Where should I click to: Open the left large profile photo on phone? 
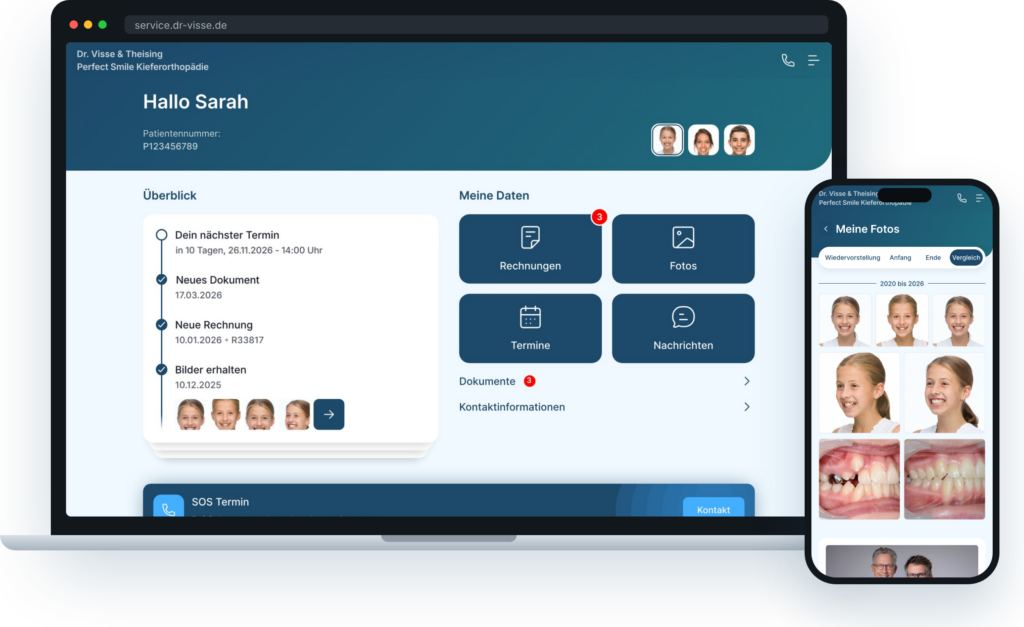pyautogui.click(x=859, y=393)
